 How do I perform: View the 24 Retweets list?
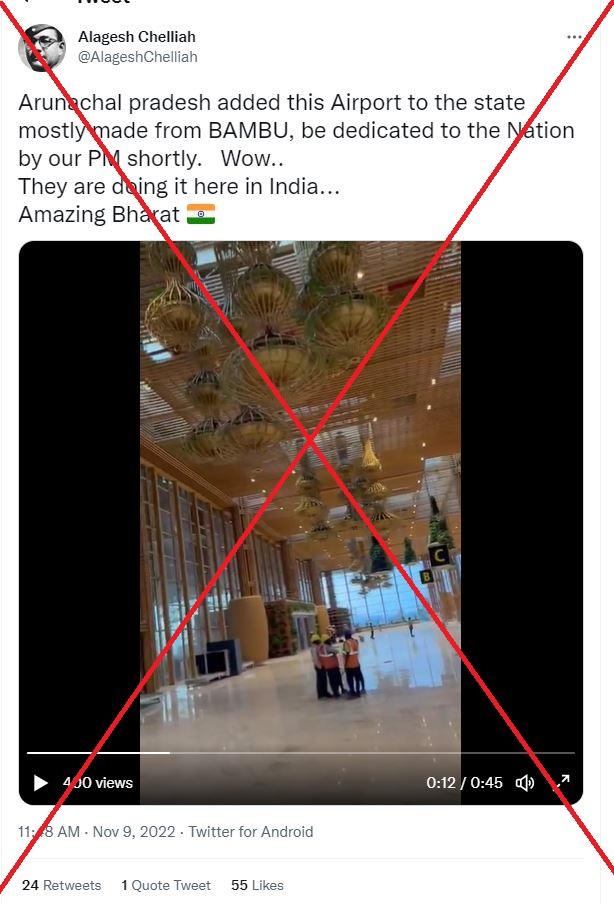[61, 885]
